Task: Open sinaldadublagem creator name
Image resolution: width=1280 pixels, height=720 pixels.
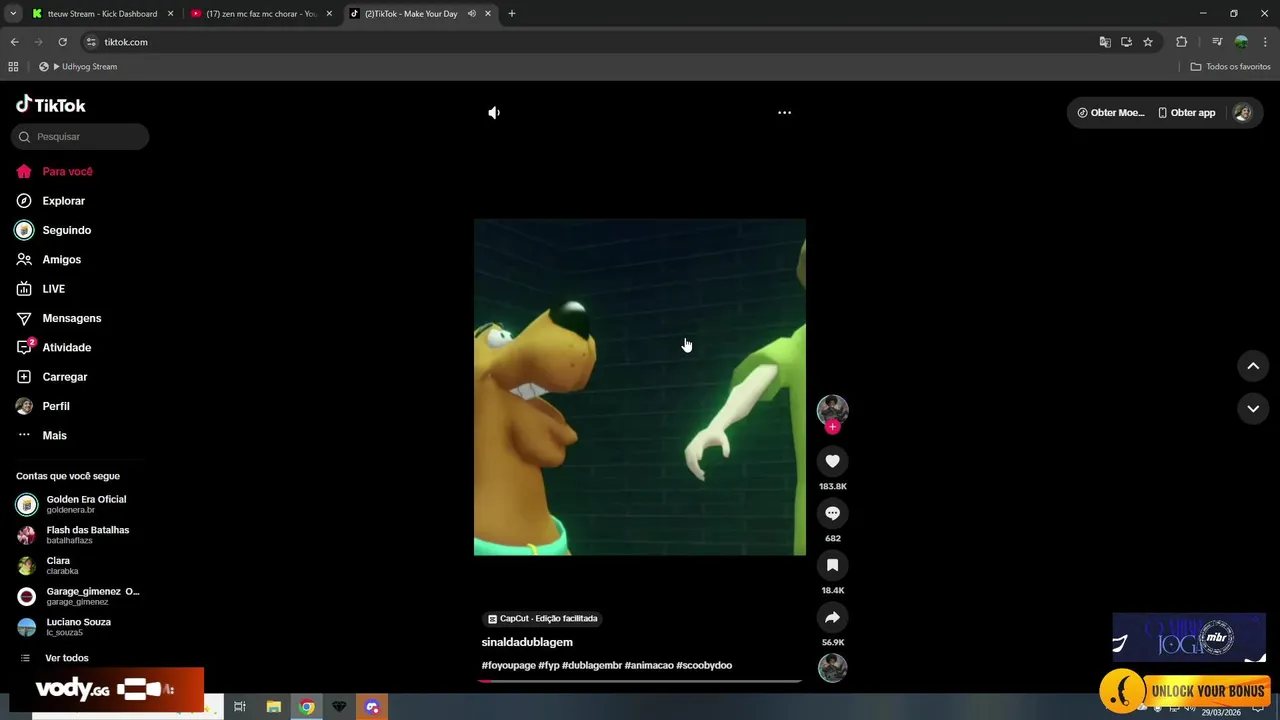Action: click(527, 642)
